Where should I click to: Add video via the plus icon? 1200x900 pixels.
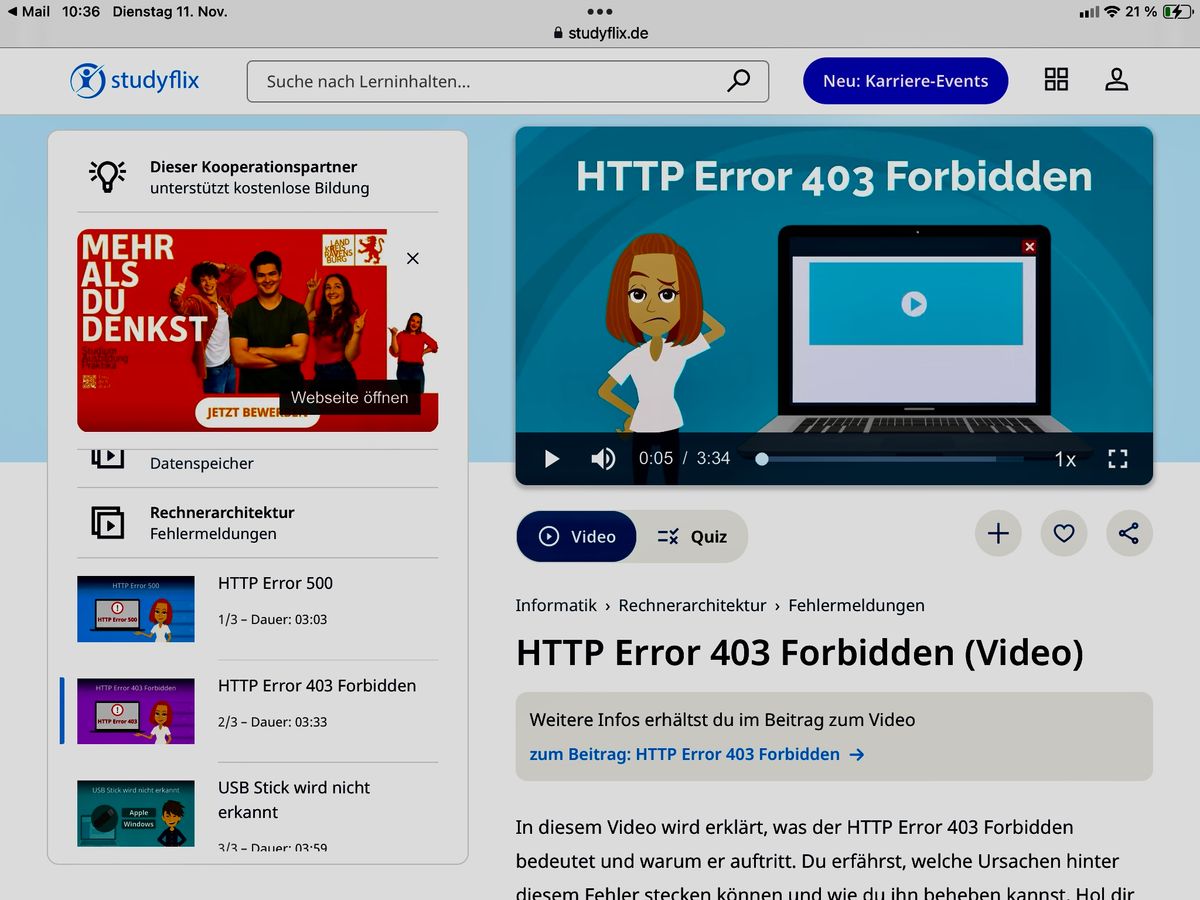998,534
